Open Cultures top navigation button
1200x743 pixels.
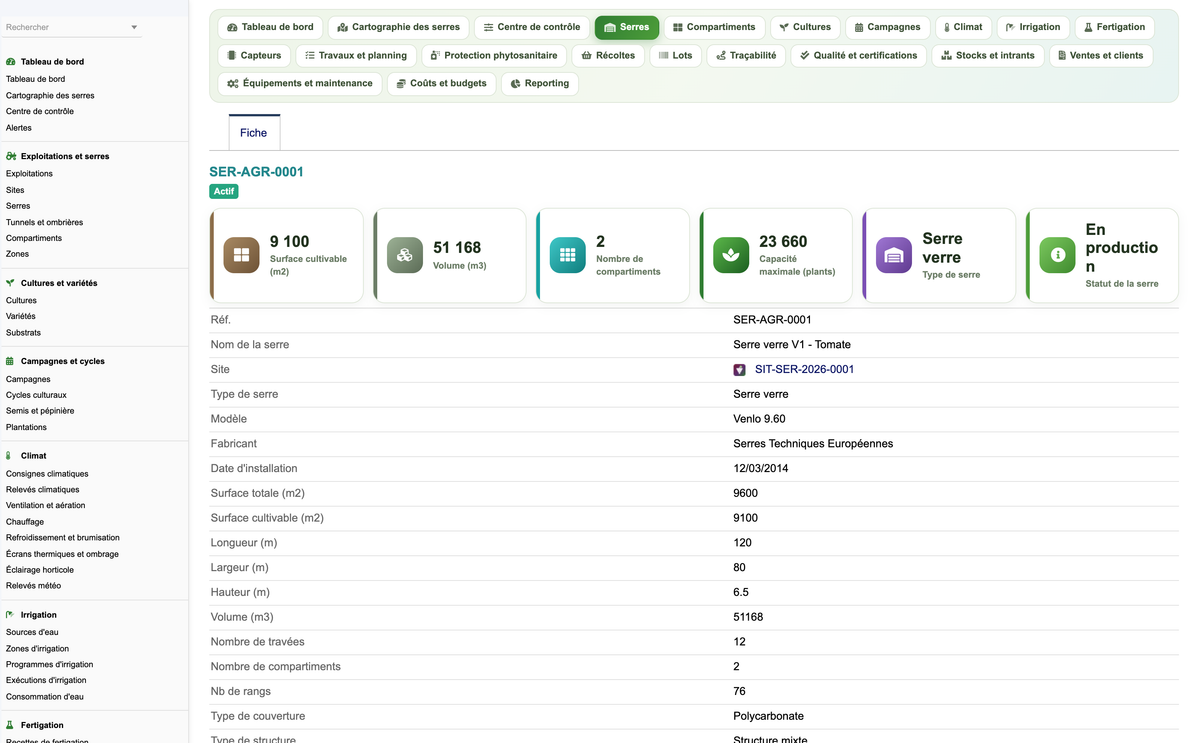click(x=805, y=27)
